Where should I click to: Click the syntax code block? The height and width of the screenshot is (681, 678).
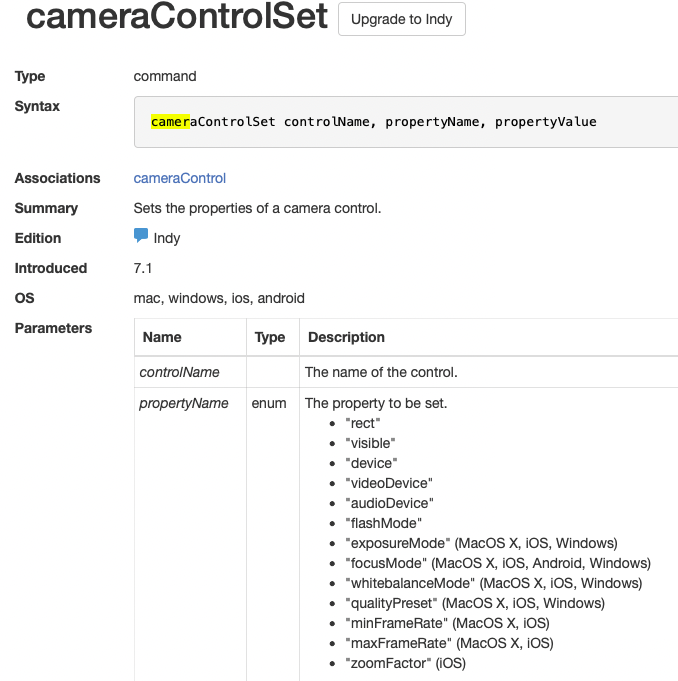tap(405, 122)
